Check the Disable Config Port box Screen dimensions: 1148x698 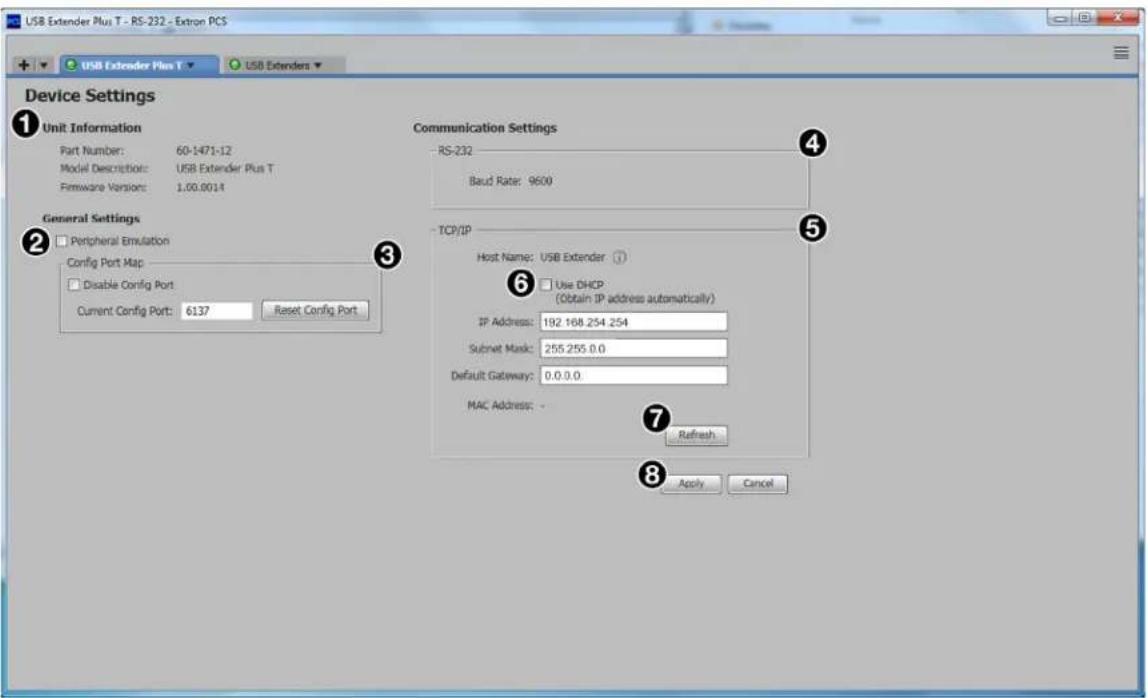73,285
